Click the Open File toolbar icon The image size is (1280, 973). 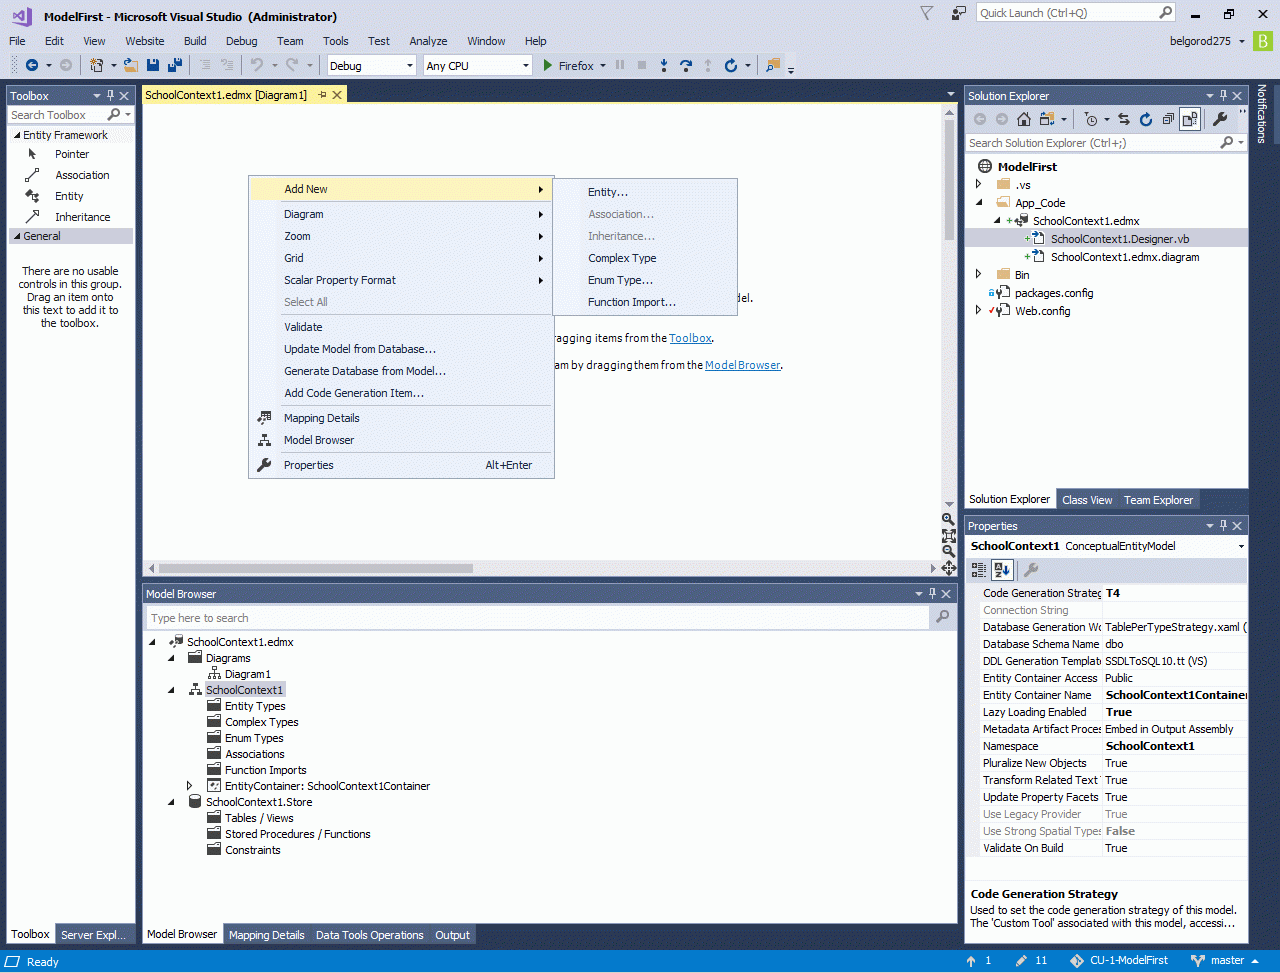[131, 65]
